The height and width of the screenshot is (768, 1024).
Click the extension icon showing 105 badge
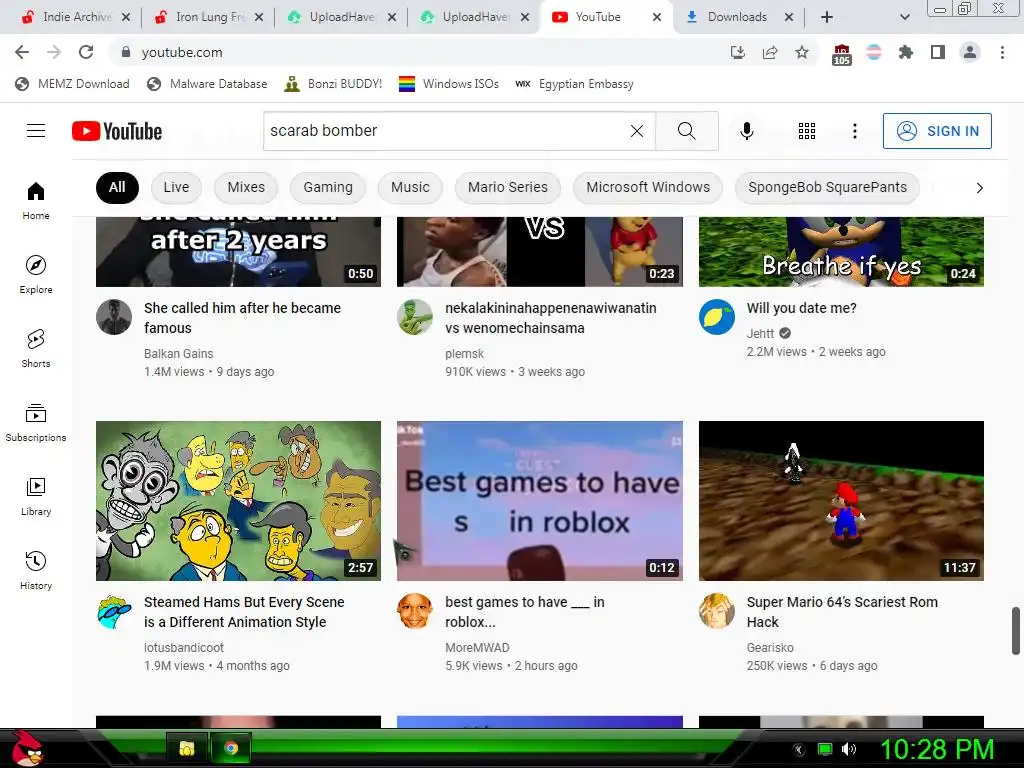point(842,54)
